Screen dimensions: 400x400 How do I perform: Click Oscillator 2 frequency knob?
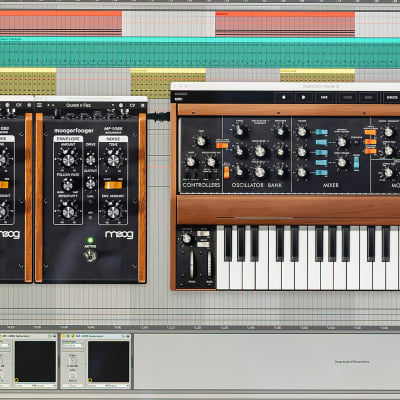tap(260, 152)
